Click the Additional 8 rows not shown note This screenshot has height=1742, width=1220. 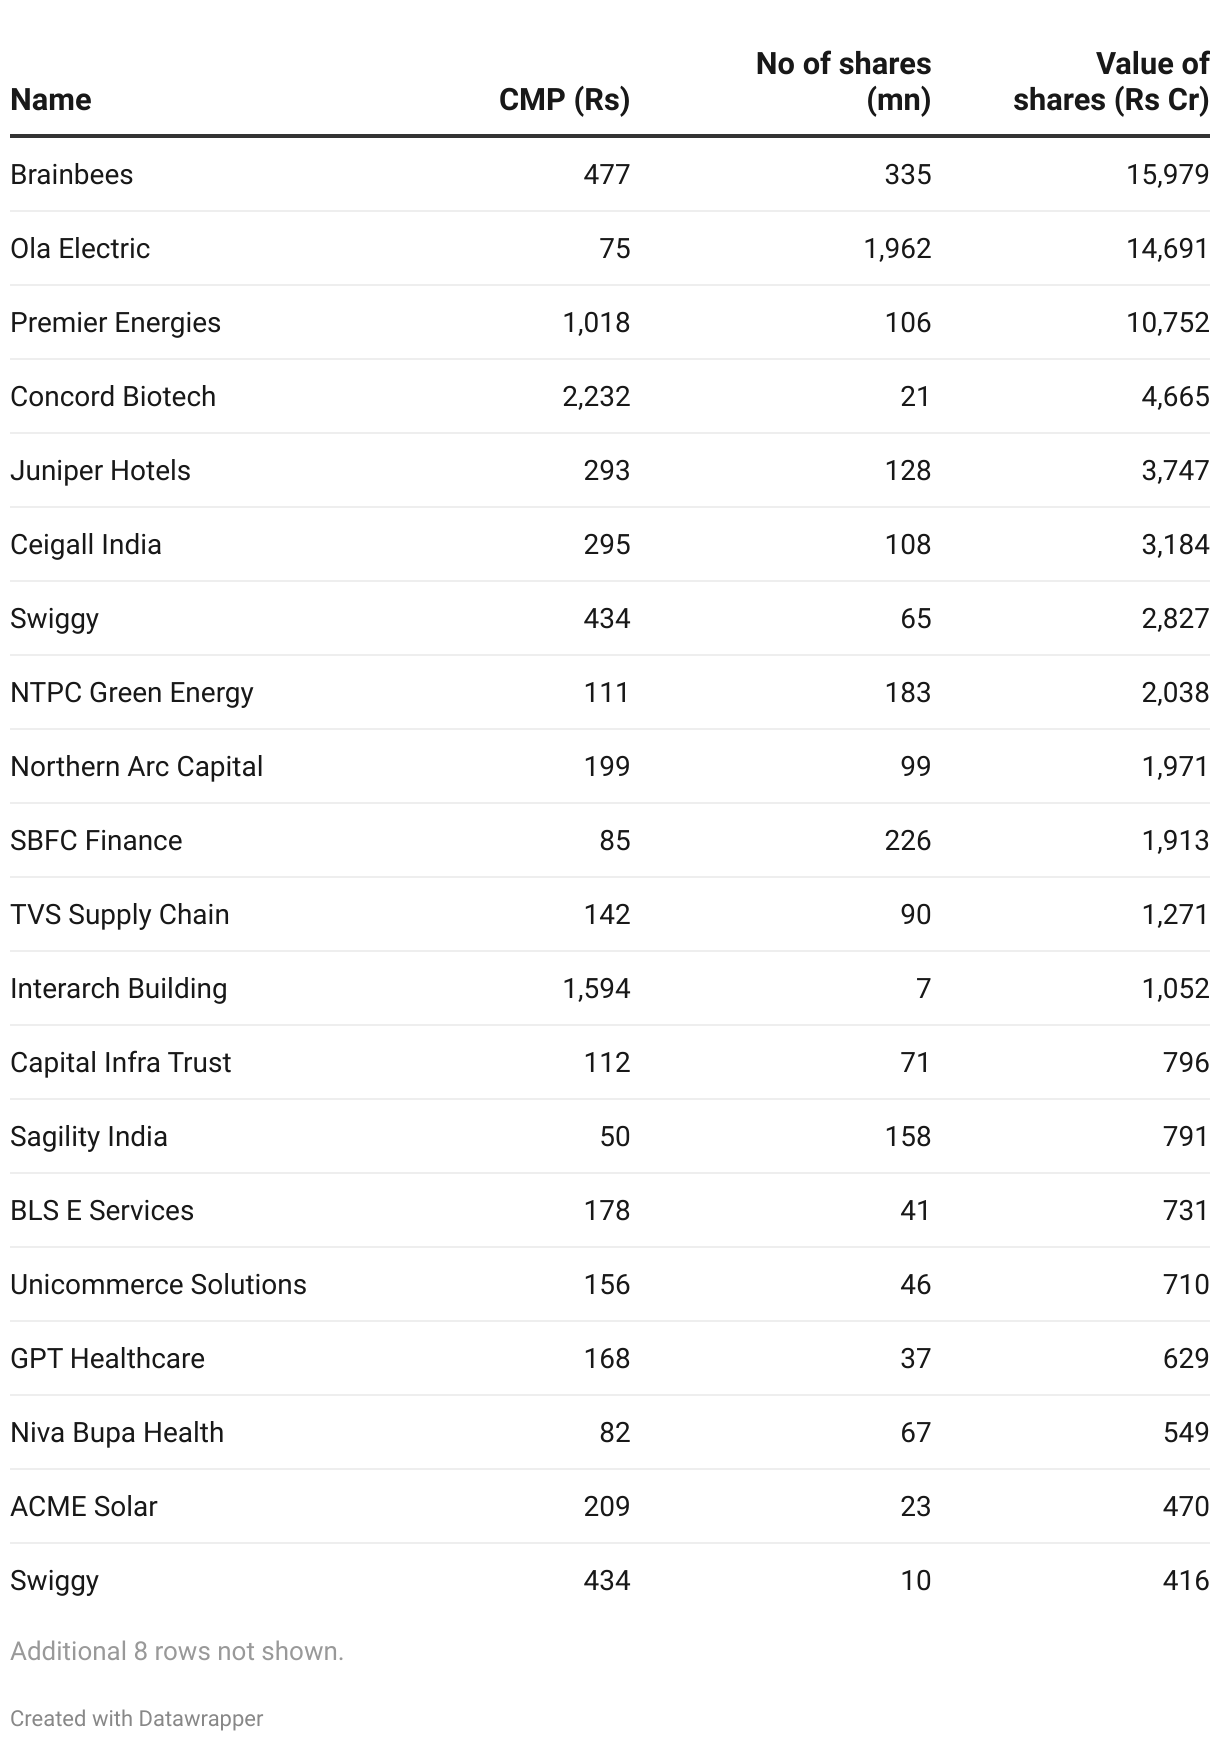pyautogui.click(x=177, y=1651)
